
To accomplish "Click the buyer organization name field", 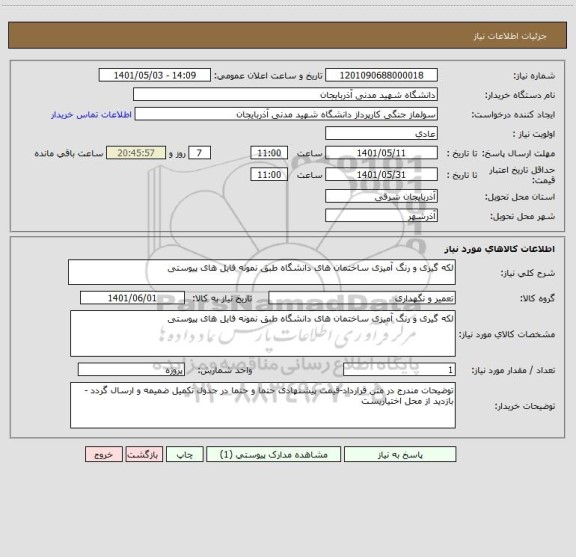I will [x=285, y=94].
